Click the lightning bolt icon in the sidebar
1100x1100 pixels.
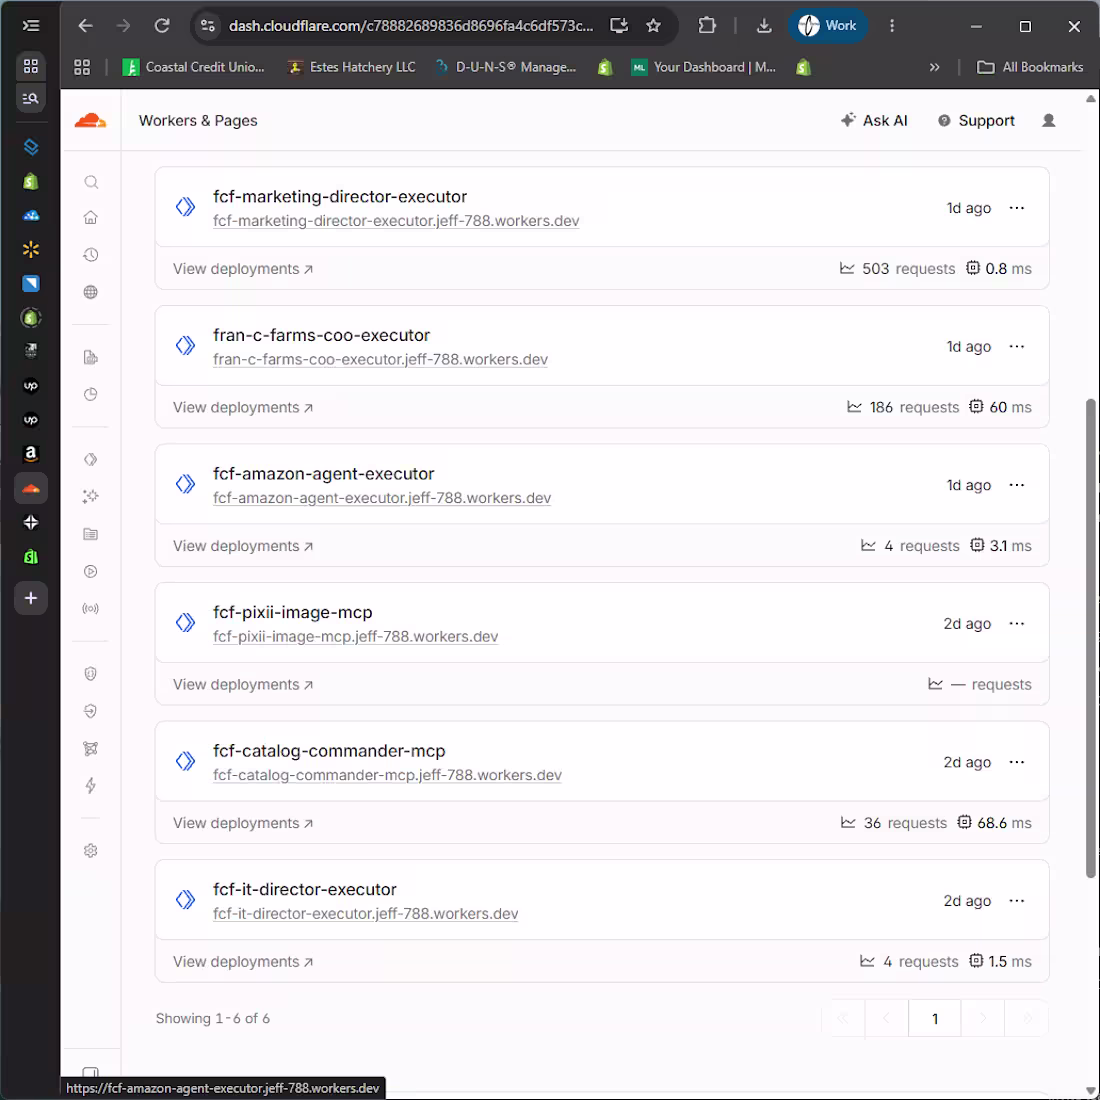90,786
